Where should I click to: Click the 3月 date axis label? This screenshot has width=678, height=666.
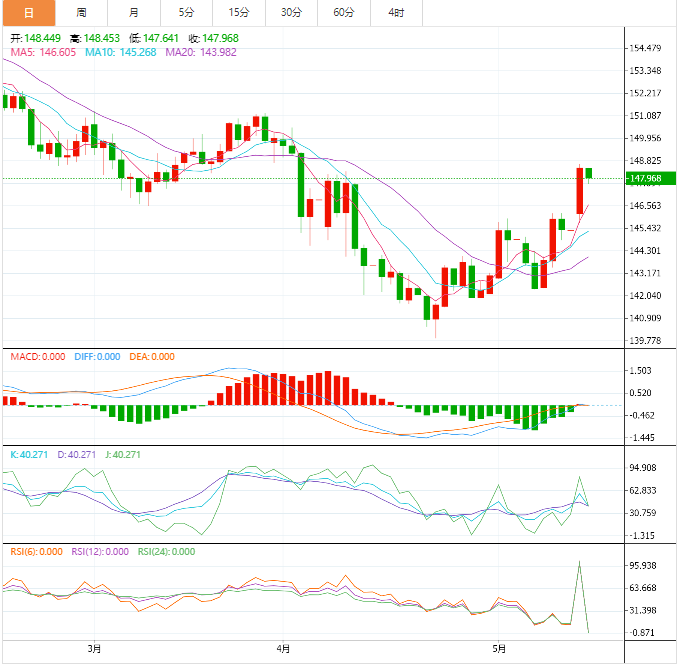click(x=94, y=649)
